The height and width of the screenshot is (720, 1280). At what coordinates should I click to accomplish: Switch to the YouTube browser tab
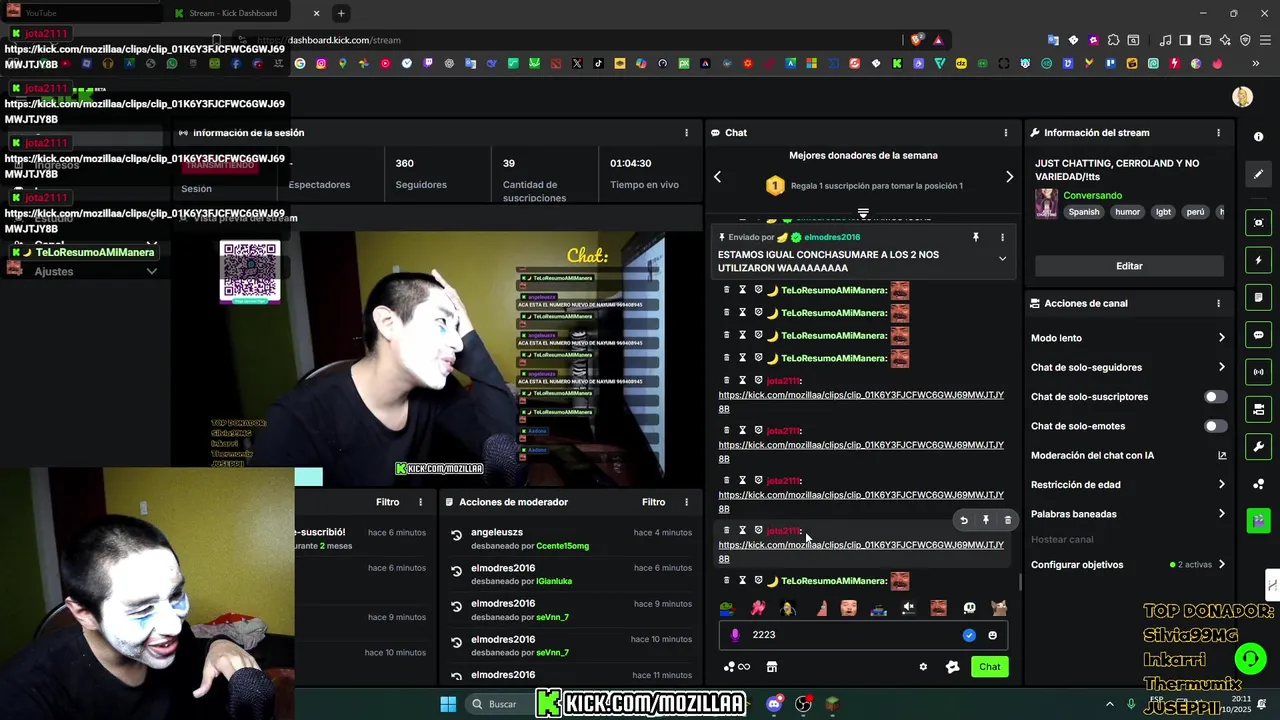pos(80,13)
